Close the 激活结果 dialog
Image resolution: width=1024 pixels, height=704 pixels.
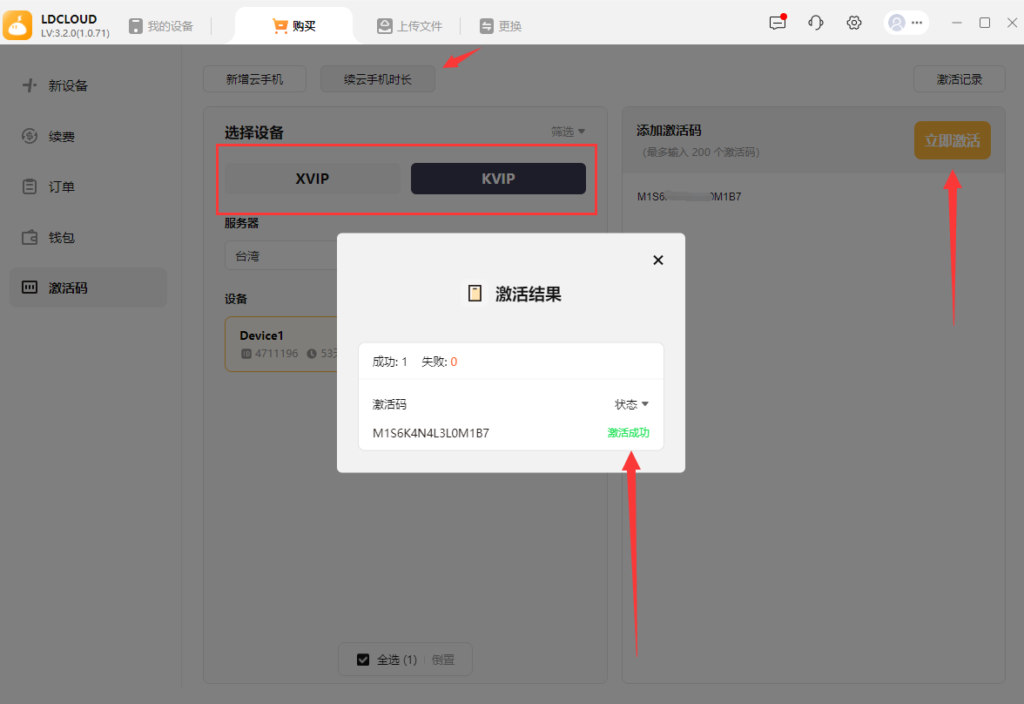tap(658, 260)
